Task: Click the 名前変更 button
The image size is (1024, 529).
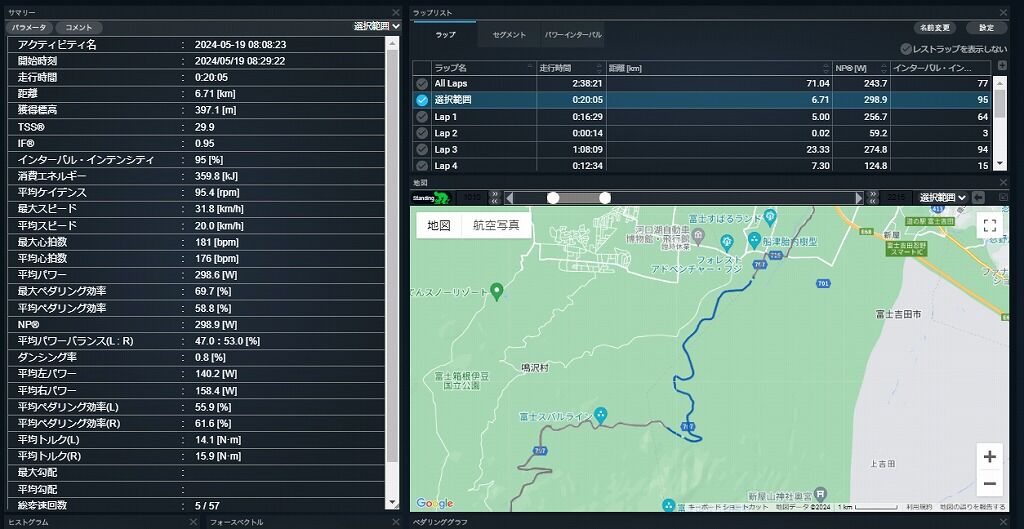Action: (x=935, y=28)
